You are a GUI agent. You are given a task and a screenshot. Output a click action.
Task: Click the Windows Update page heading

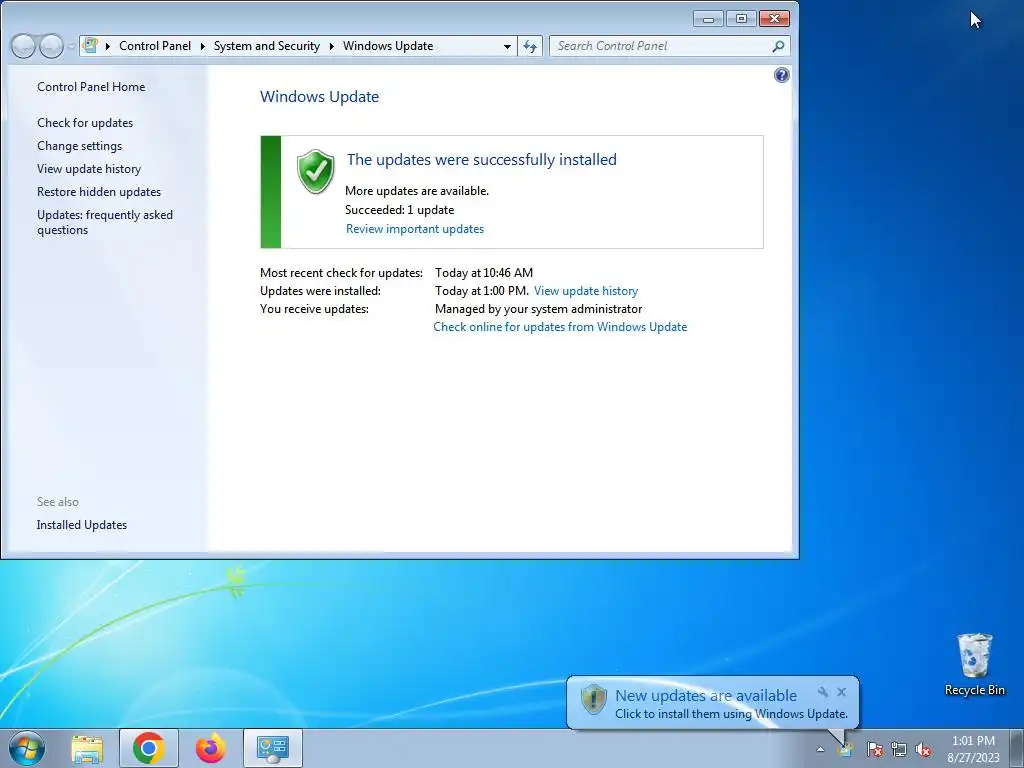[x=319, y=97]
